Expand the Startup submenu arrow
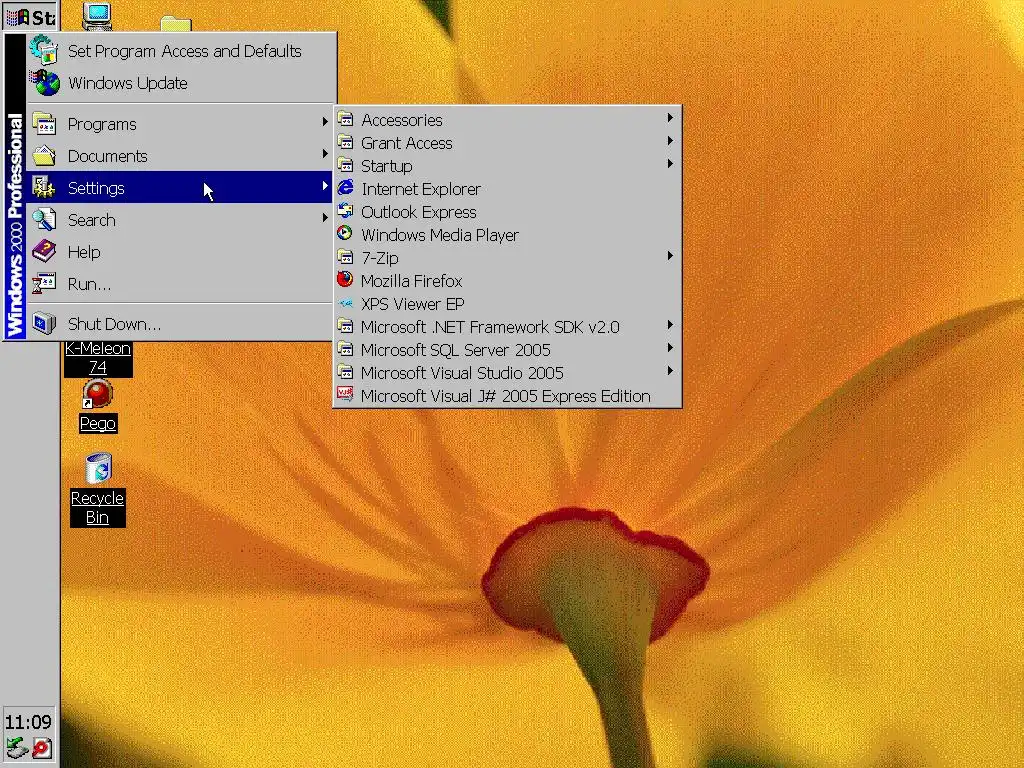1024x768 pixels. coord(670,163)
